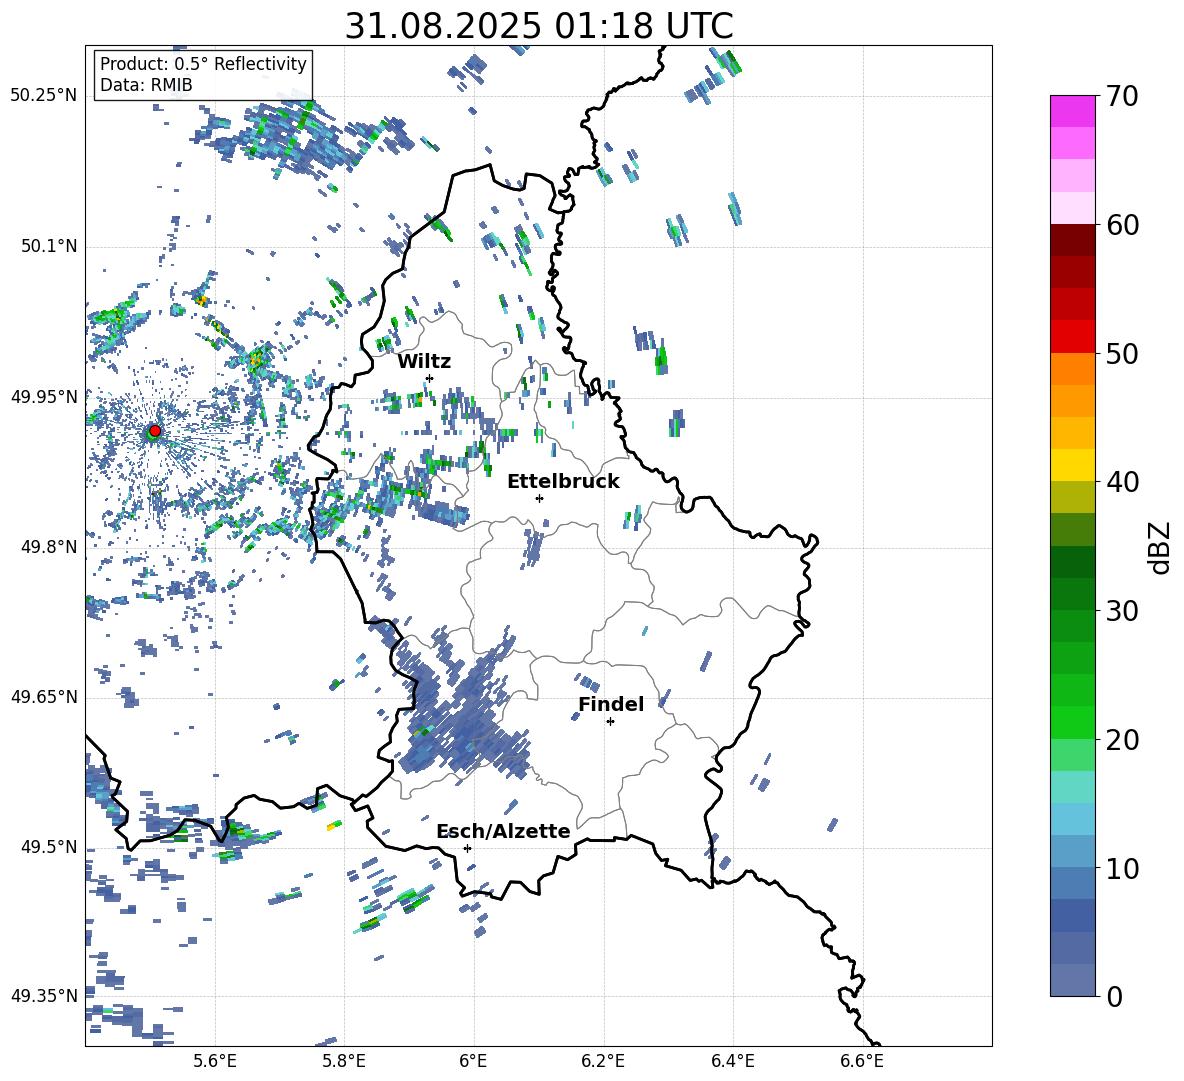Click the Findel location cross marker
The width and height of the screenshot is (1184, 1081).
click(610, 722)
